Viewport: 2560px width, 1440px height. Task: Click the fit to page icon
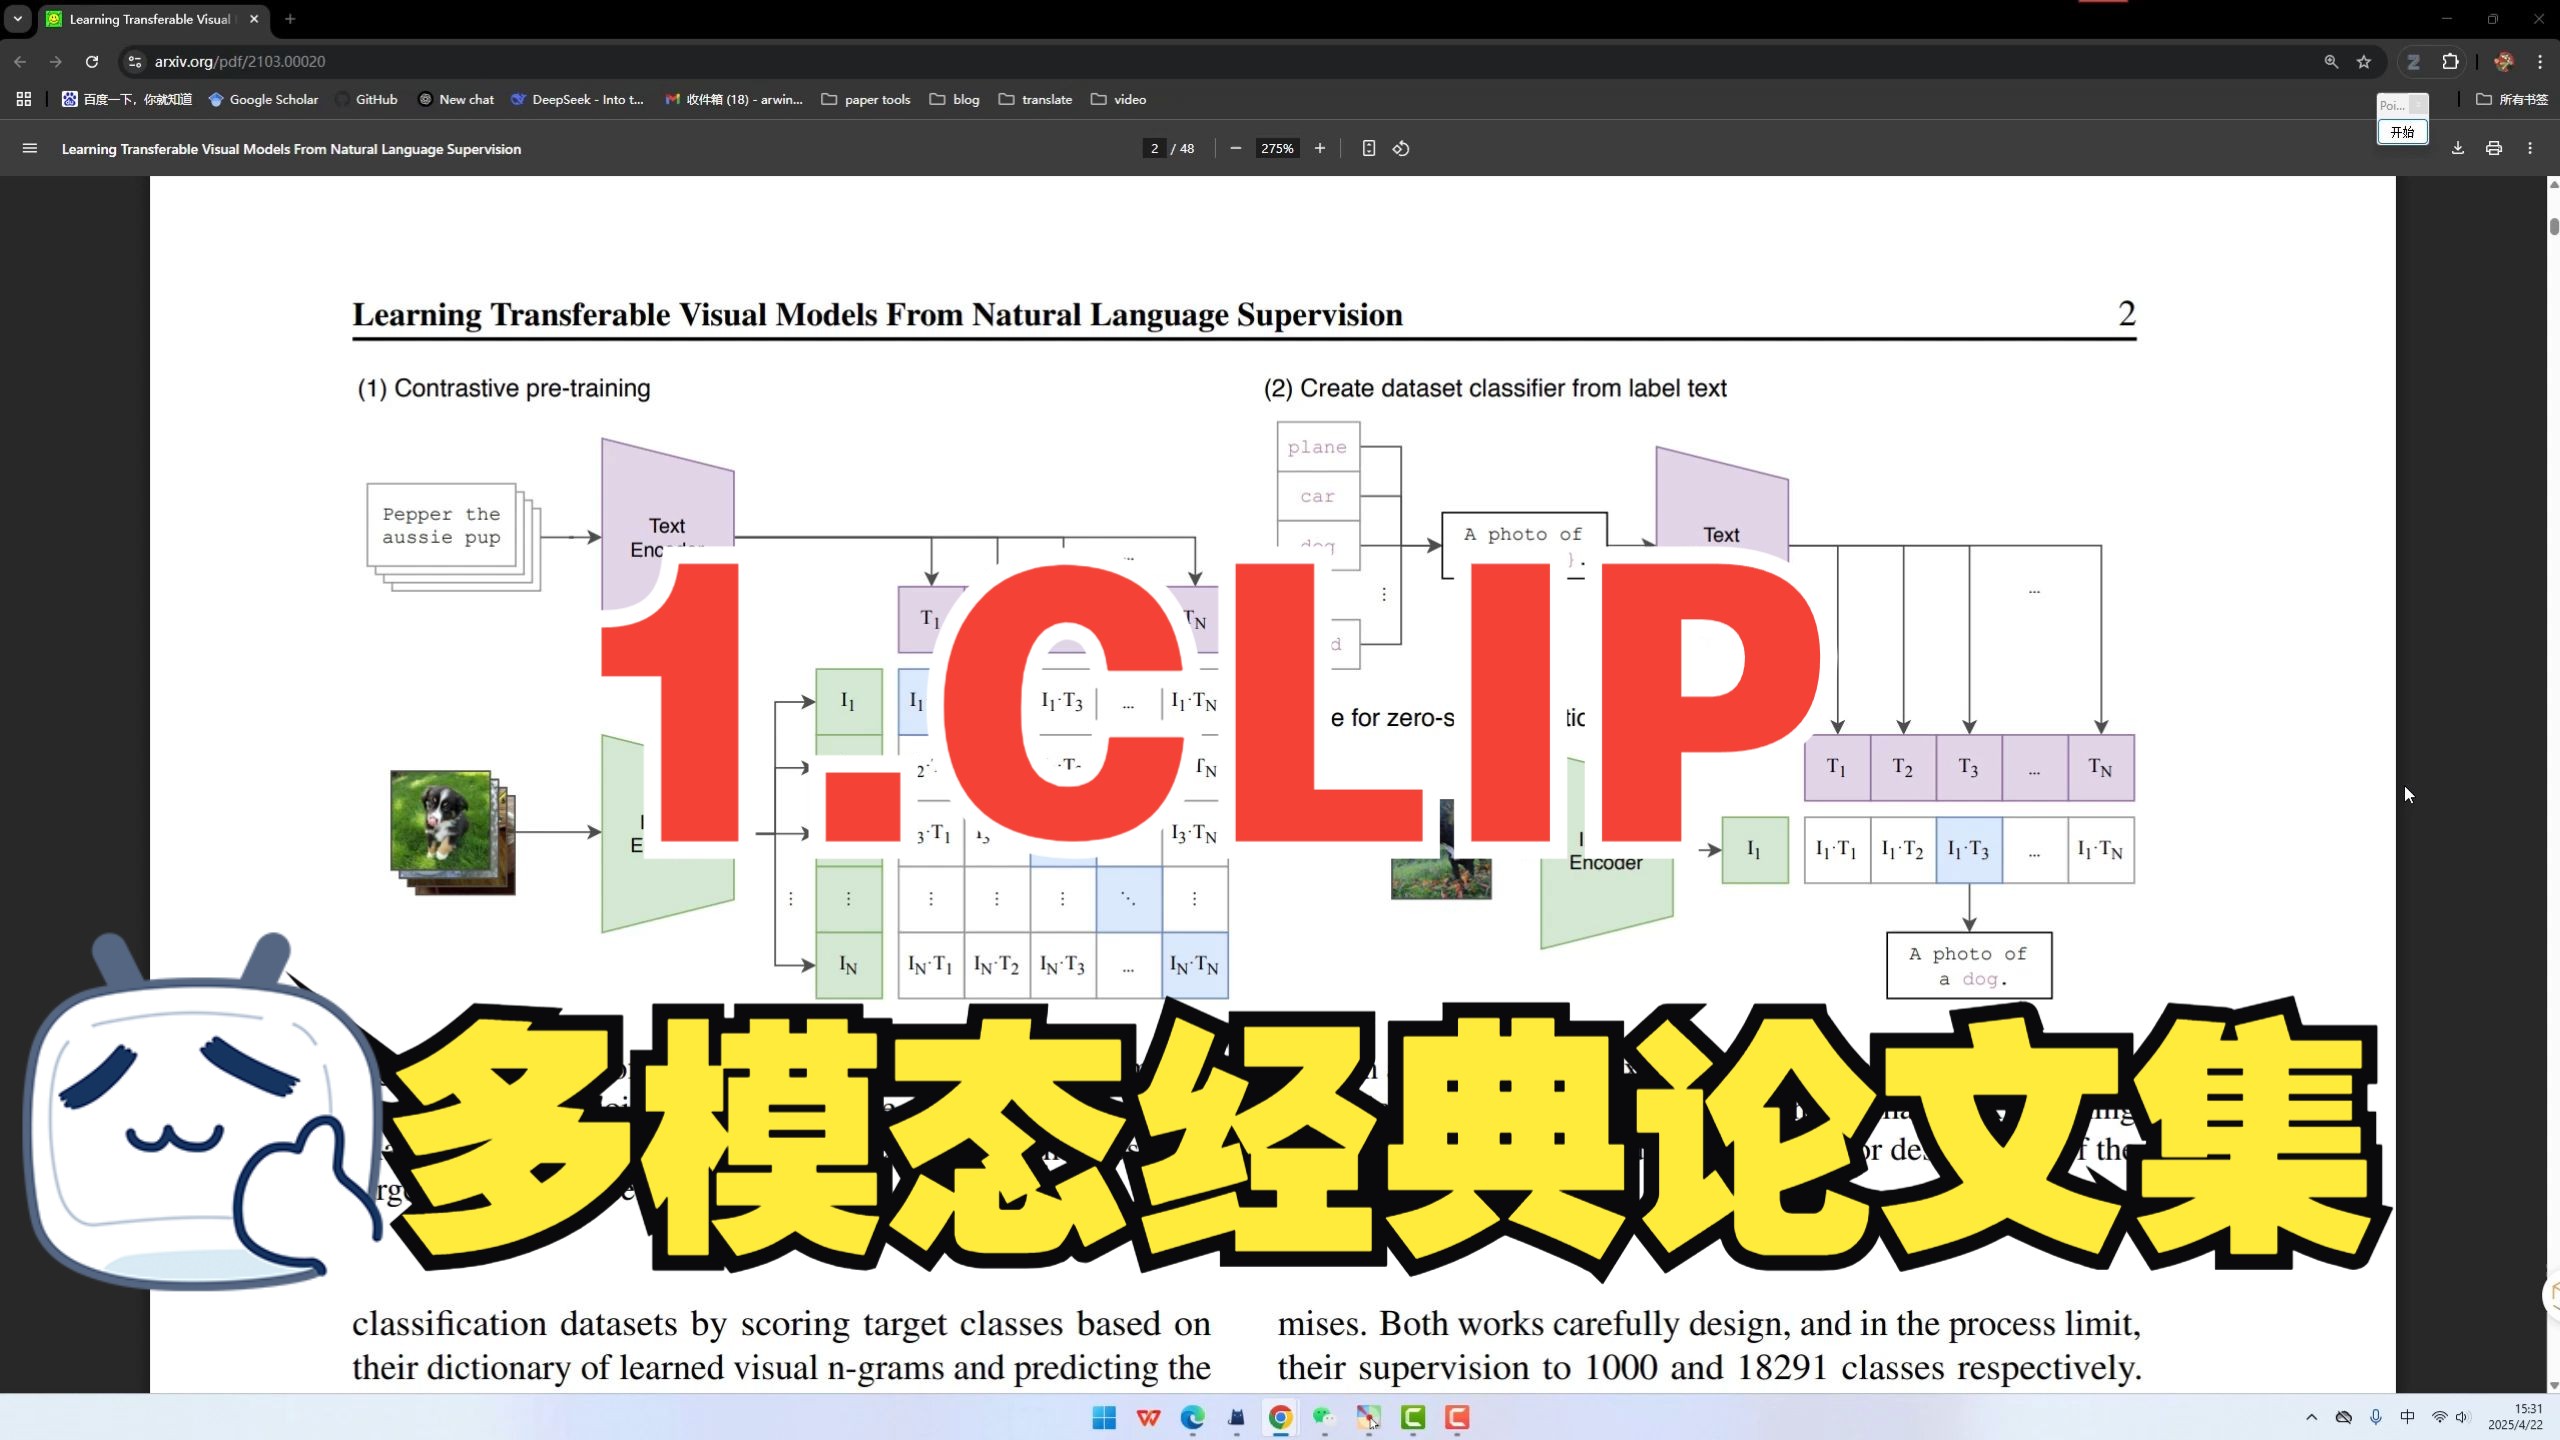[x=1369, y=148]
